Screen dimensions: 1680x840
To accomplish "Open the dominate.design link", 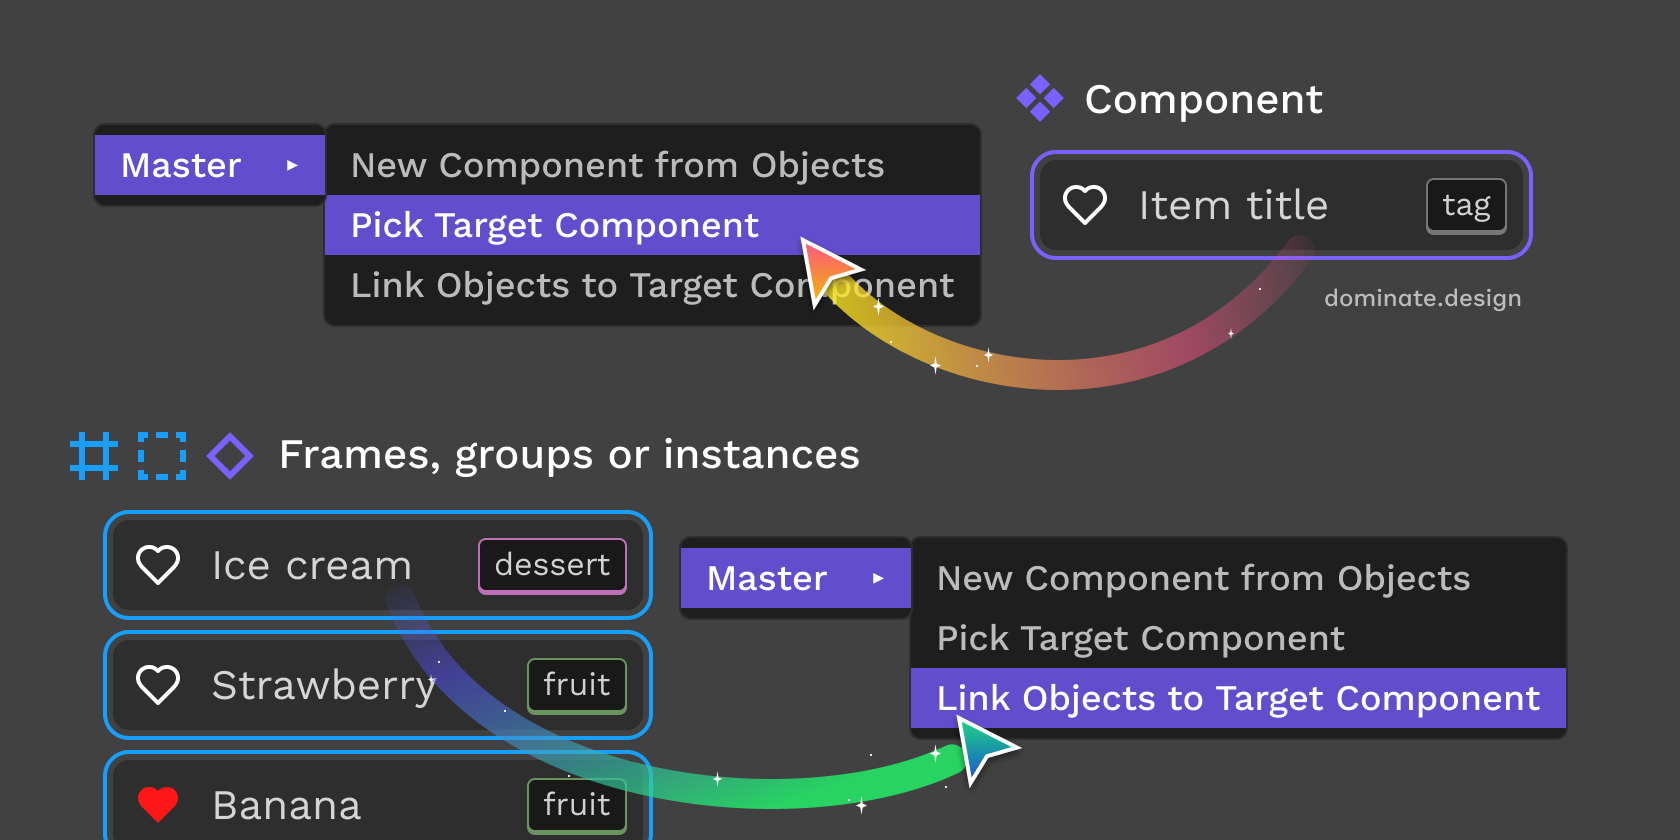I will pyautogui.click(x=1422, y=298).
